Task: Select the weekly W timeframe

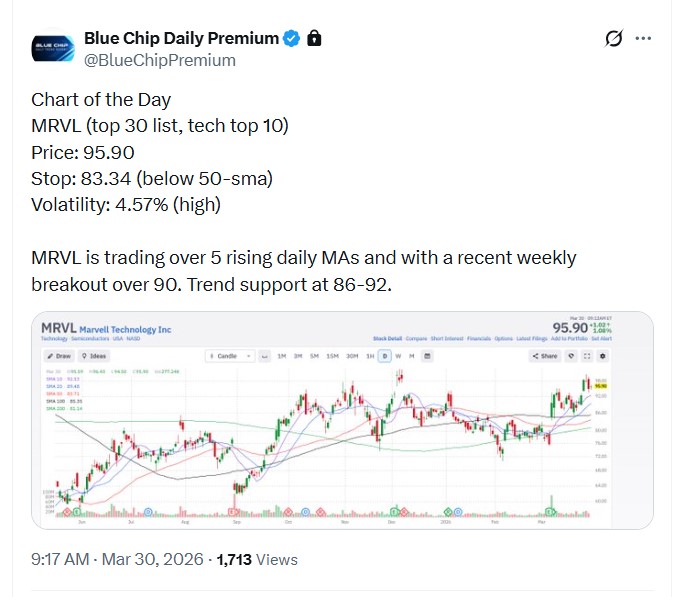Action: (x=397, y=355)
